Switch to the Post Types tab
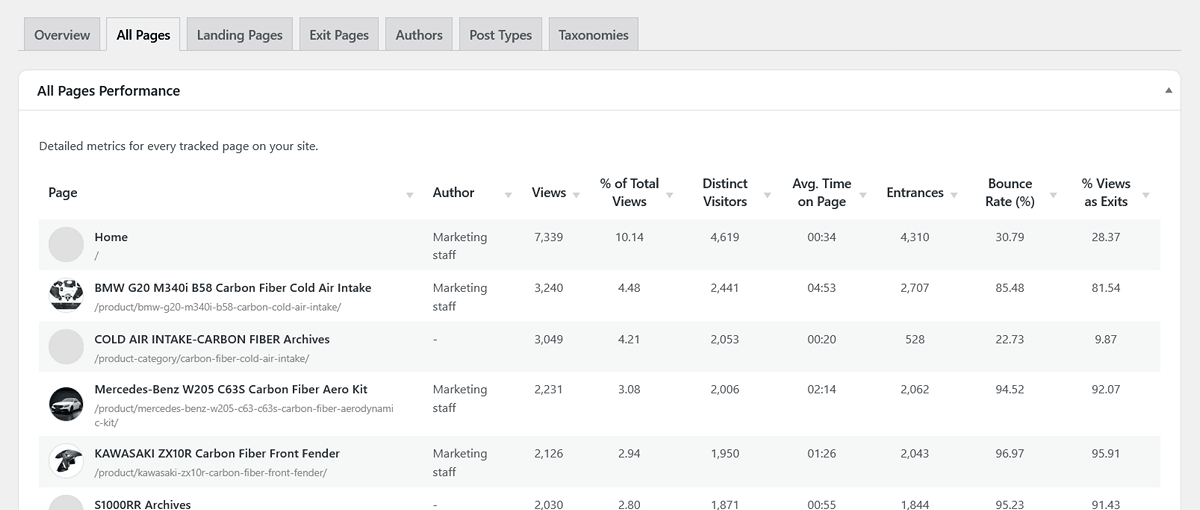 point(501,34)
